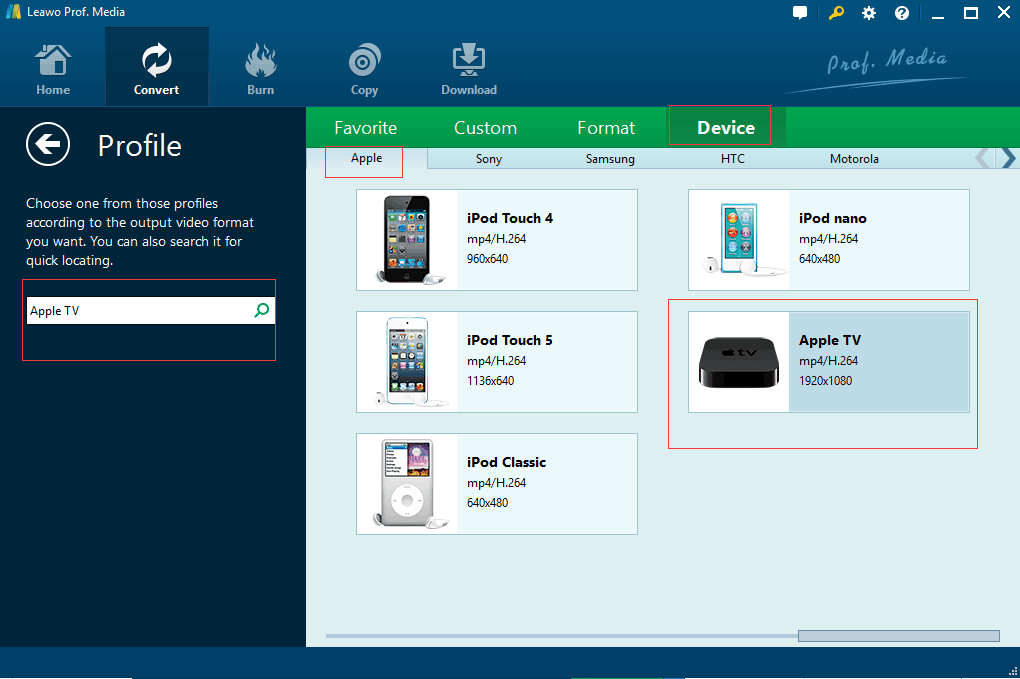Switch to the Format tab
This screenshot has width=1020, height=679.
click(x=605, y=128)
